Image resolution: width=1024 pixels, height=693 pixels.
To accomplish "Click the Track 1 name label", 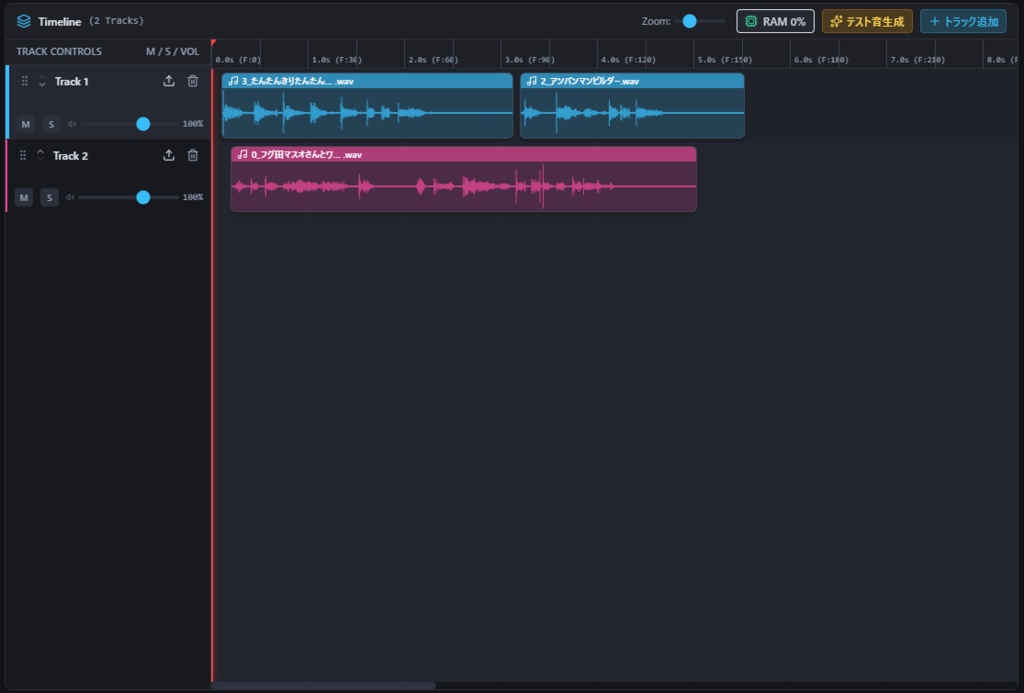I will tap(71, 82).
